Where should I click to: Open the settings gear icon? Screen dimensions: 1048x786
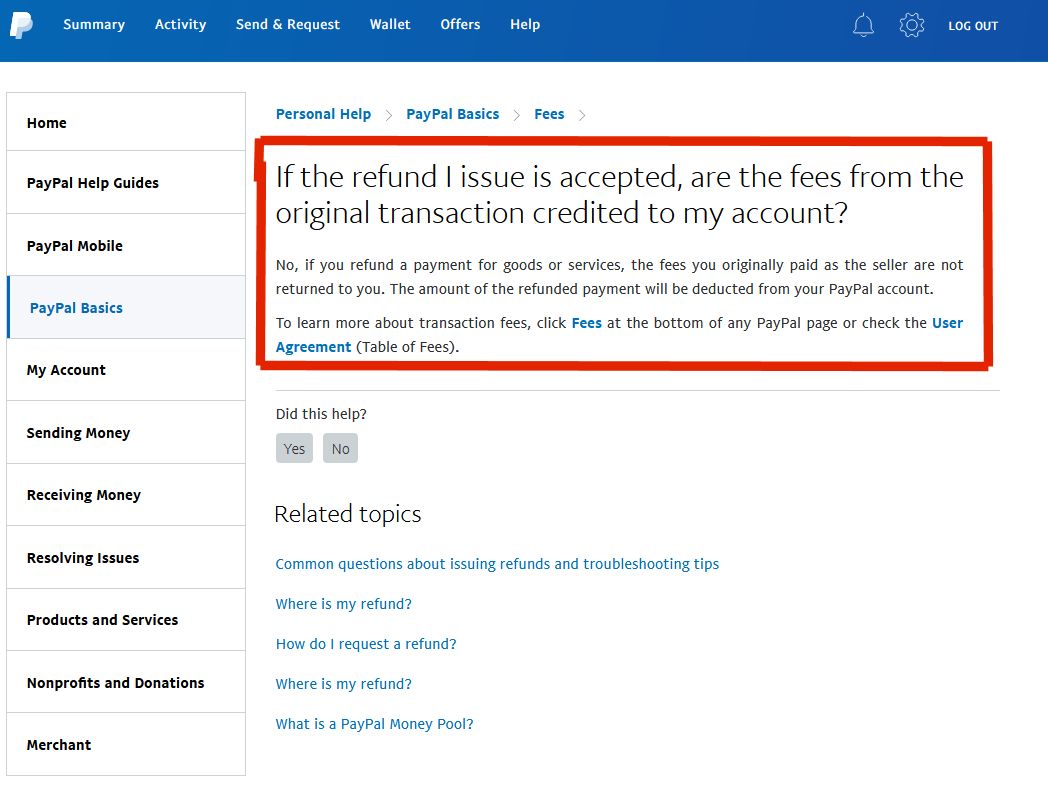pyautogui.click(x=911, y=25)
